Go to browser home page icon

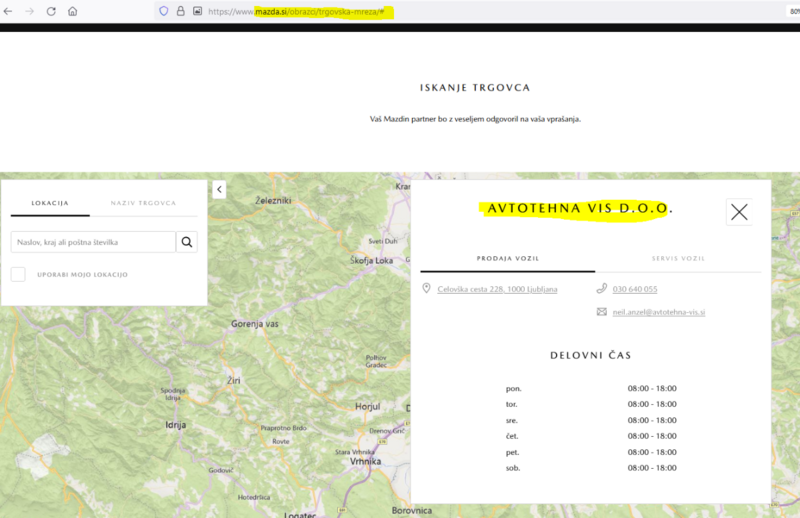(73, 11)
